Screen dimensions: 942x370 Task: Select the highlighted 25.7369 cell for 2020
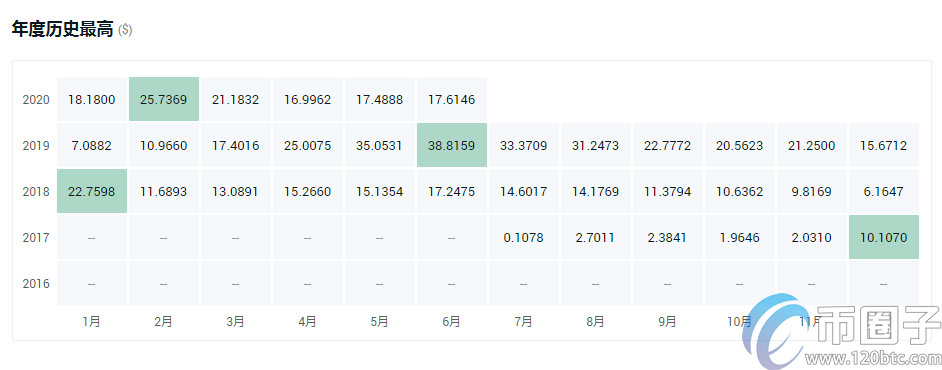pyautogui.click(x=163, y=99)
